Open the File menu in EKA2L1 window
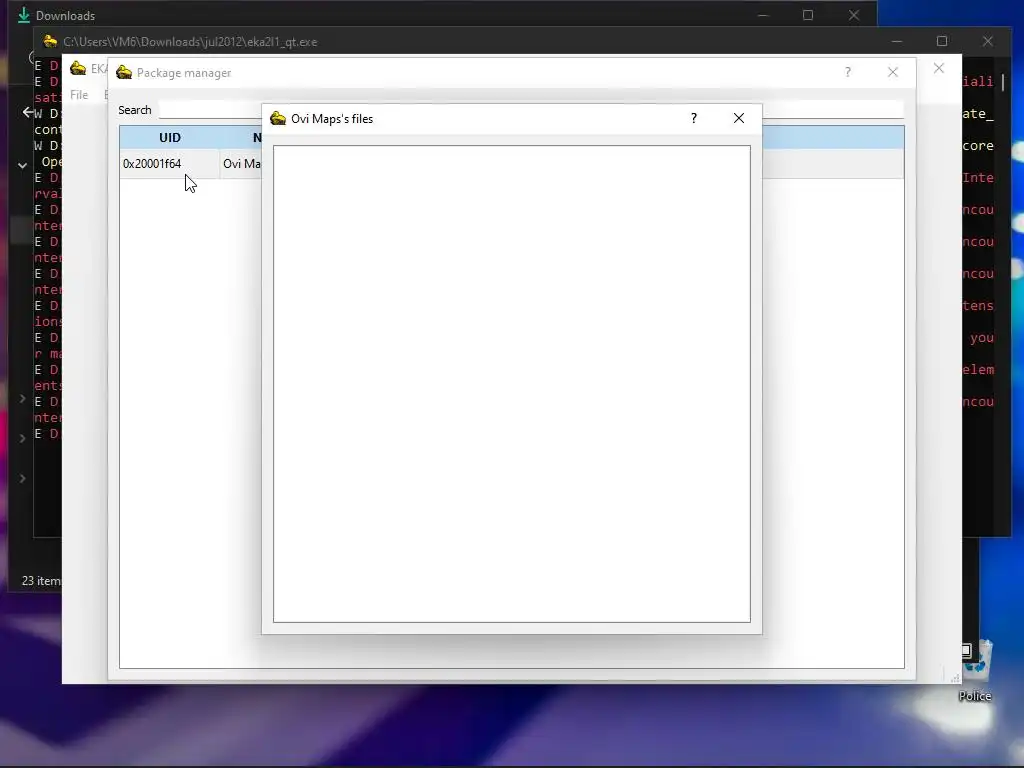 (79, 95)
